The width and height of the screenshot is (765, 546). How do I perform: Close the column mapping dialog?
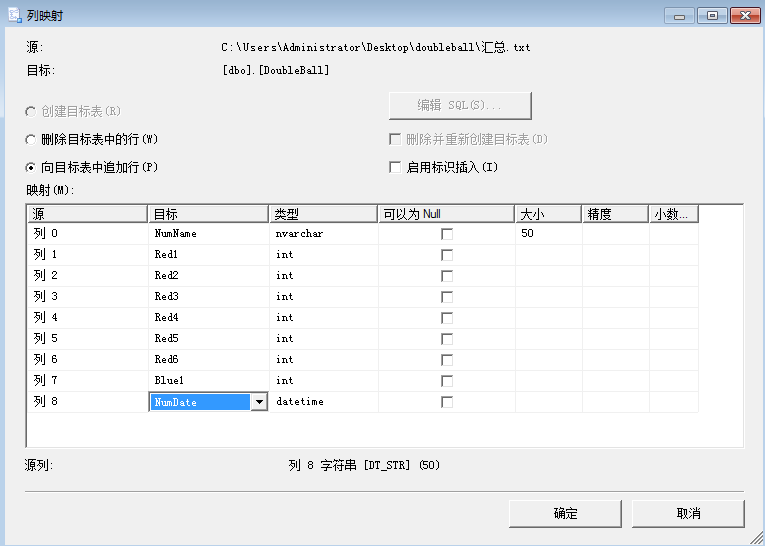pyautogui.click(x=745, y=16)
